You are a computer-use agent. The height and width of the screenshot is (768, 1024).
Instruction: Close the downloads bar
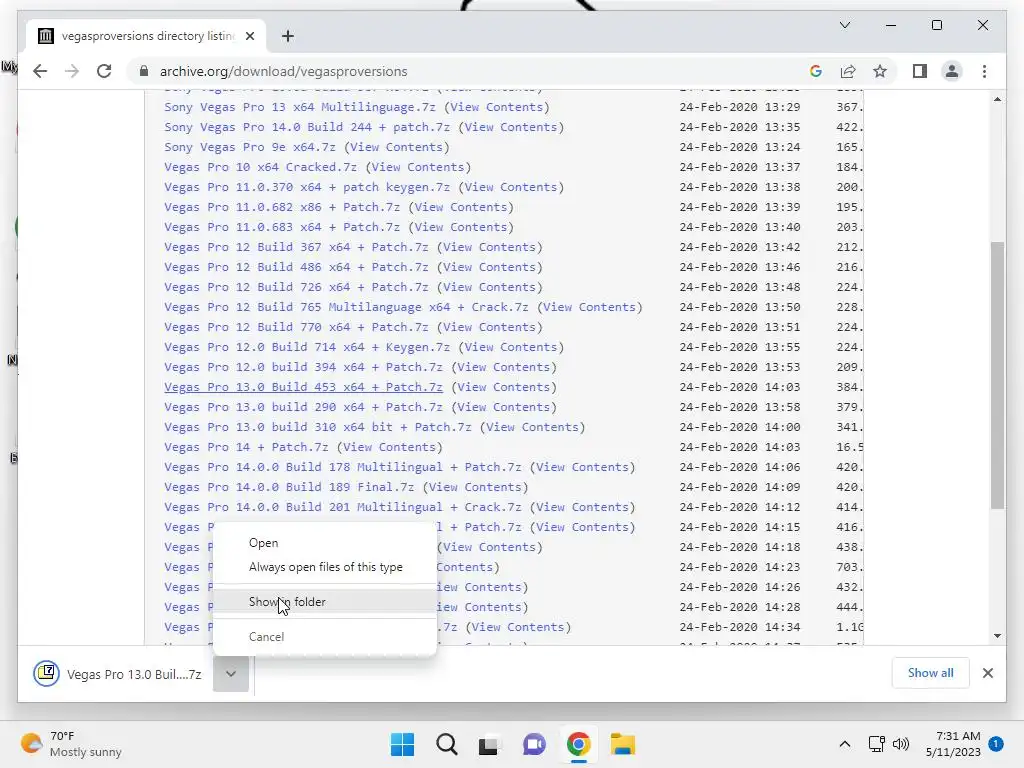[x=987, y=673]
